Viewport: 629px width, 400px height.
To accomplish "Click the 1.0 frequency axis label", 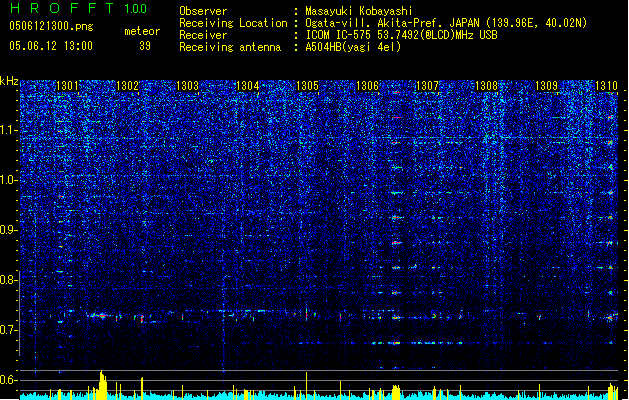I will pos(8,180).
